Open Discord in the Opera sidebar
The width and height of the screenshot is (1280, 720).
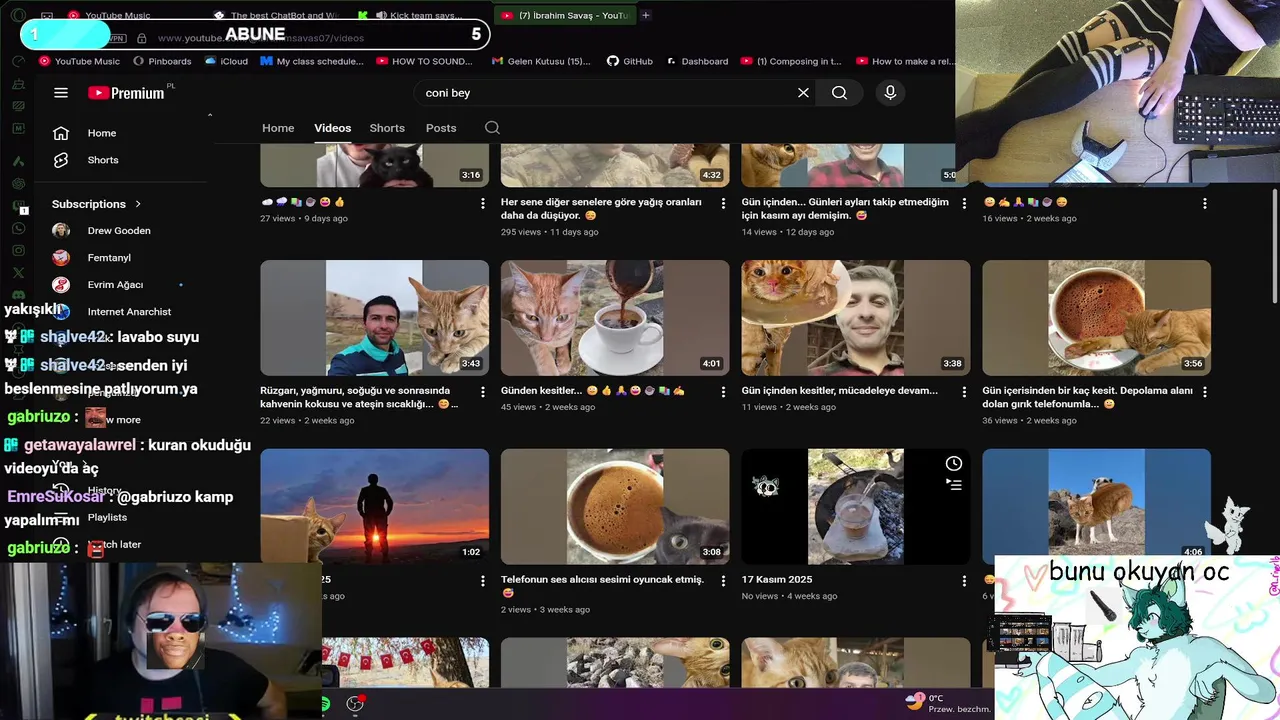[x=18, y=295]
